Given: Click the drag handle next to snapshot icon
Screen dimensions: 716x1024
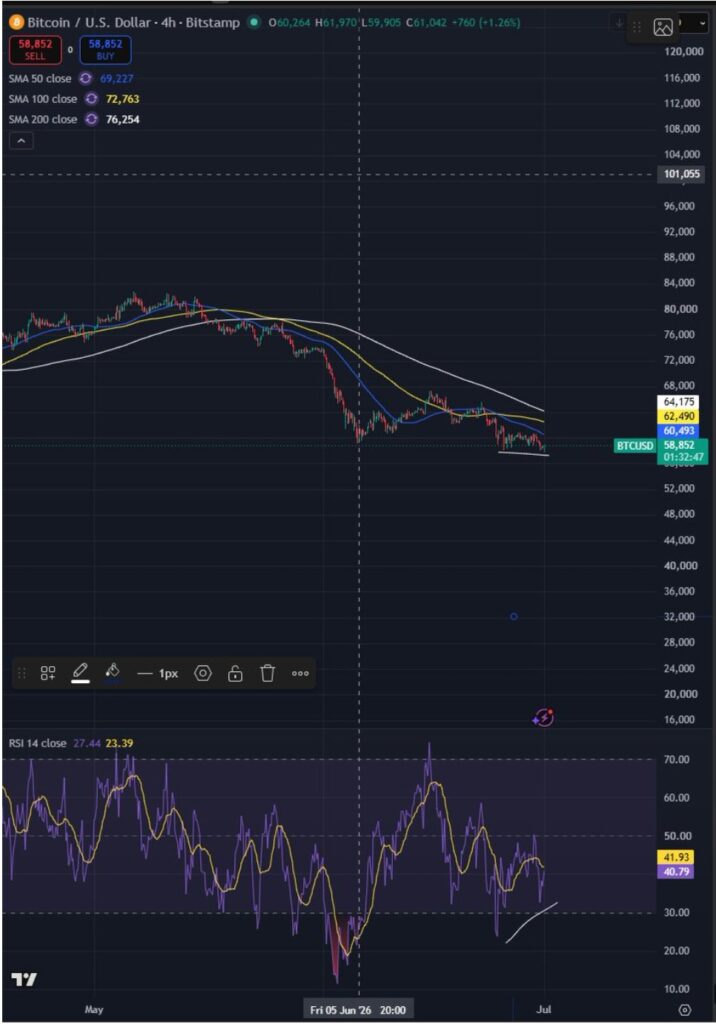Looking at the screenshot, I should (x=637, y=27).
